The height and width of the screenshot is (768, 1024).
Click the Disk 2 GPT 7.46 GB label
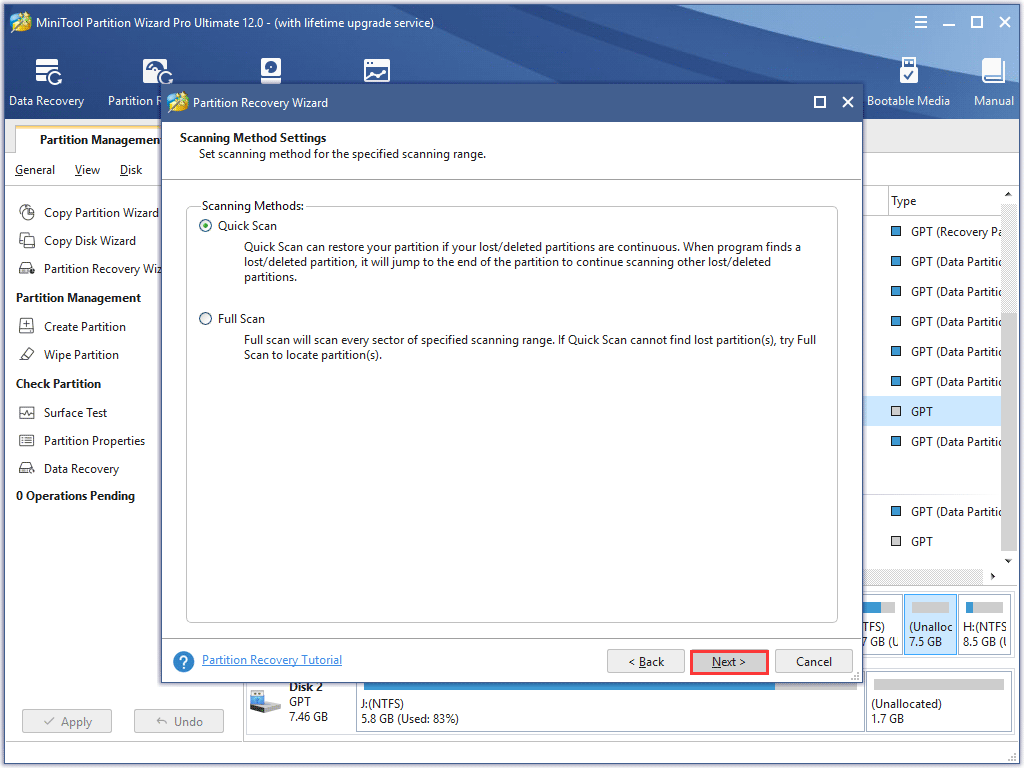308,703
